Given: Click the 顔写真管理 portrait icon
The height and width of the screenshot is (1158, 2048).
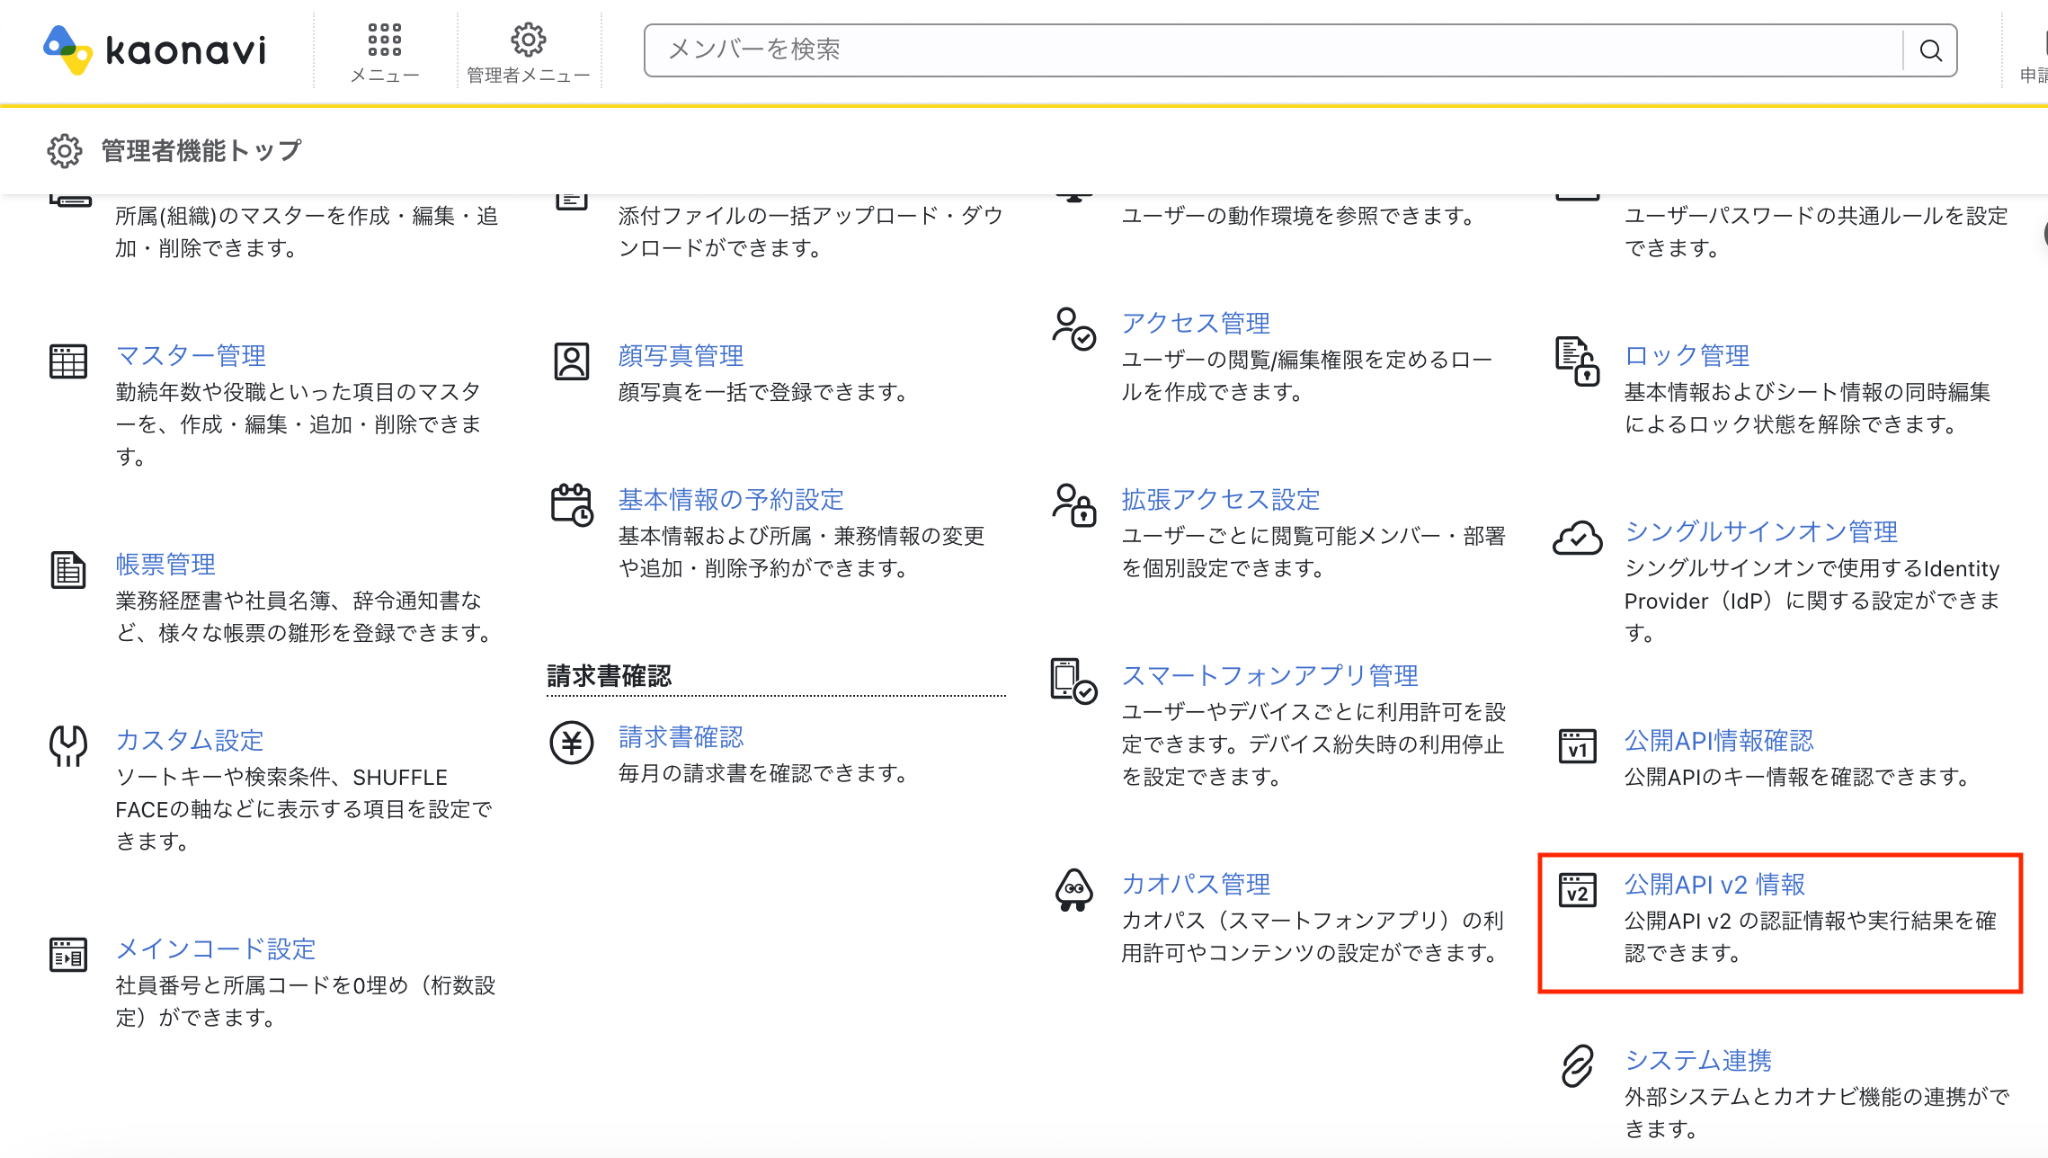Looking at the screenshot, I should 572,361.
